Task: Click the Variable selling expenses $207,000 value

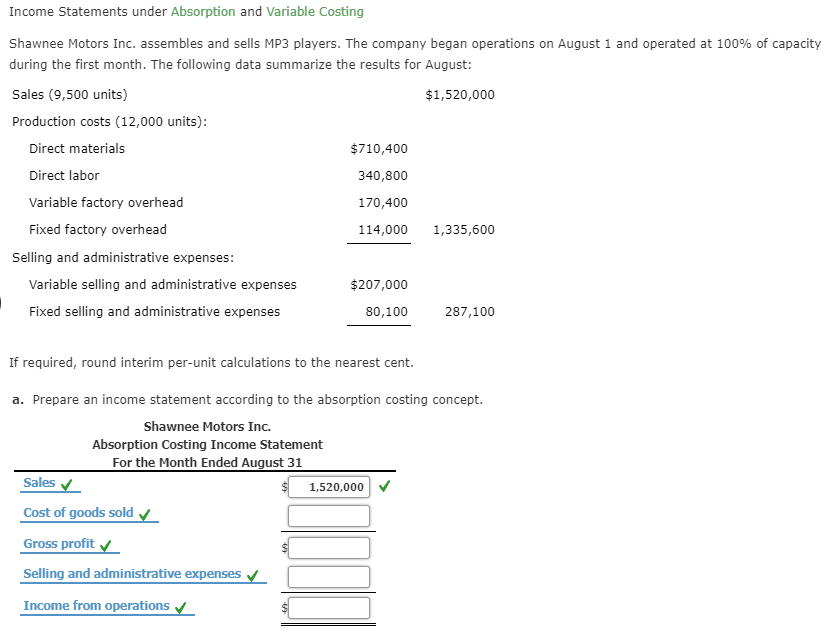Action: (x=379, y=284)
